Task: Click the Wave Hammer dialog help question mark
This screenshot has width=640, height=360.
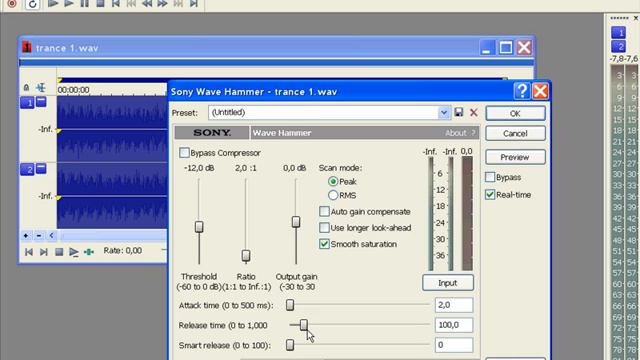Action: tap(522, 91)
